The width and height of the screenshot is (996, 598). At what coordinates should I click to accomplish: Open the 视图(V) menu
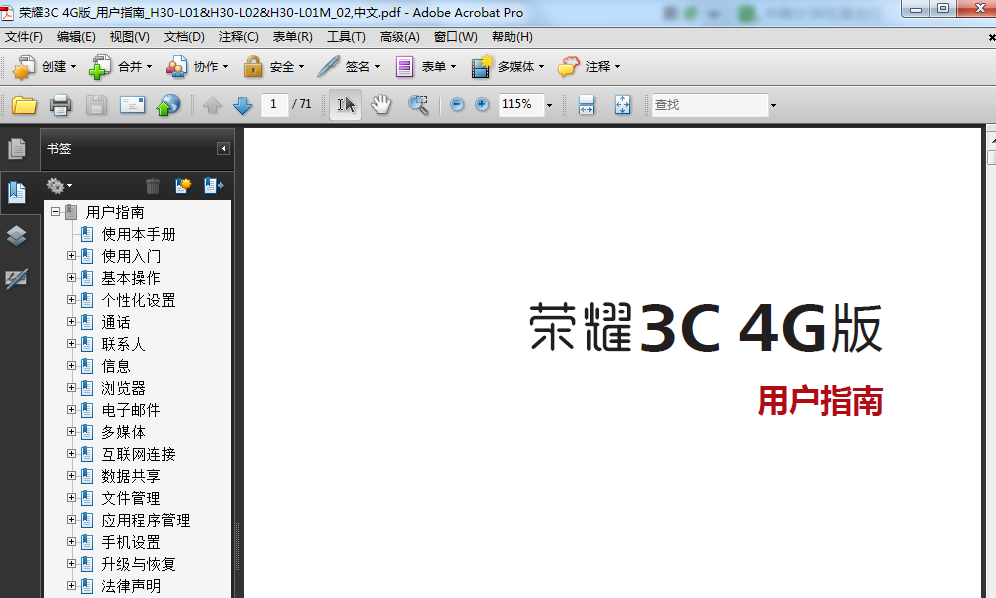pyautogui.click(x=130, y=37)
